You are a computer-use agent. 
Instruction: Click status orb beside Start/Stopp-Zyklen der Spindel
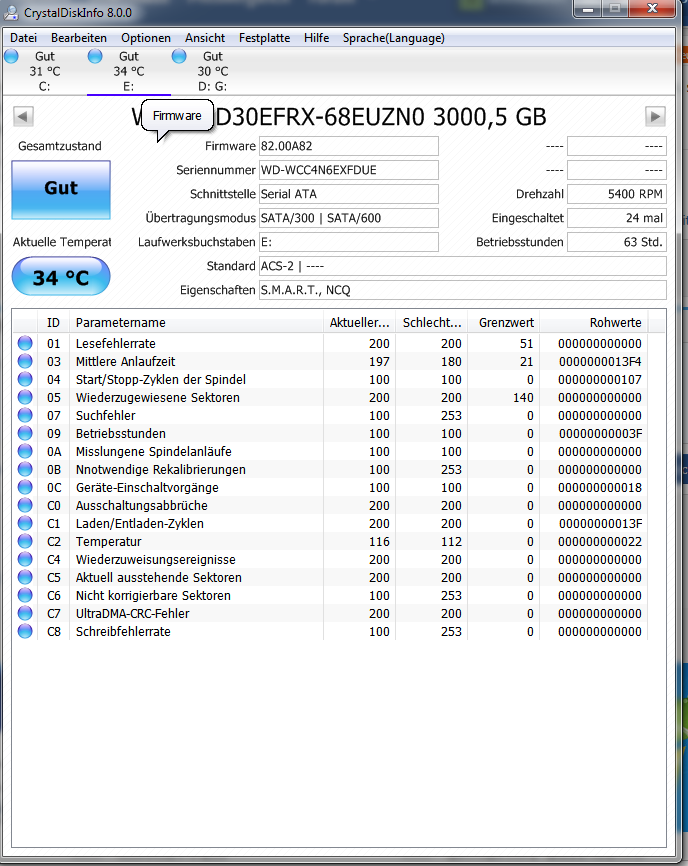point(25,379)
